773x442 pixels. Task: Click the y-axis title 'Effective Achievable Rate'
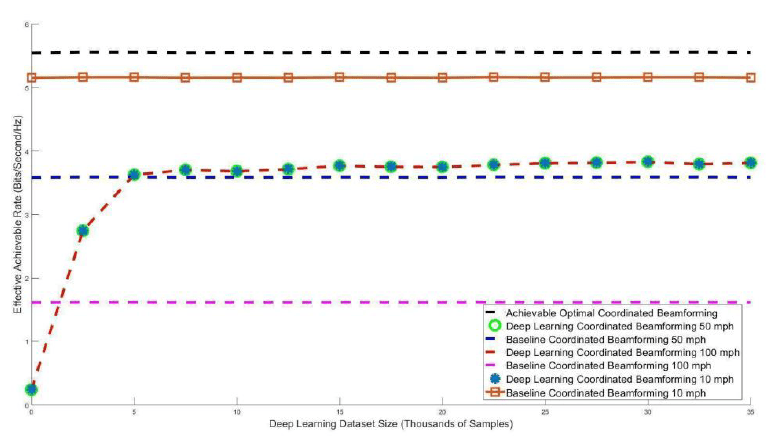[17, 213]
